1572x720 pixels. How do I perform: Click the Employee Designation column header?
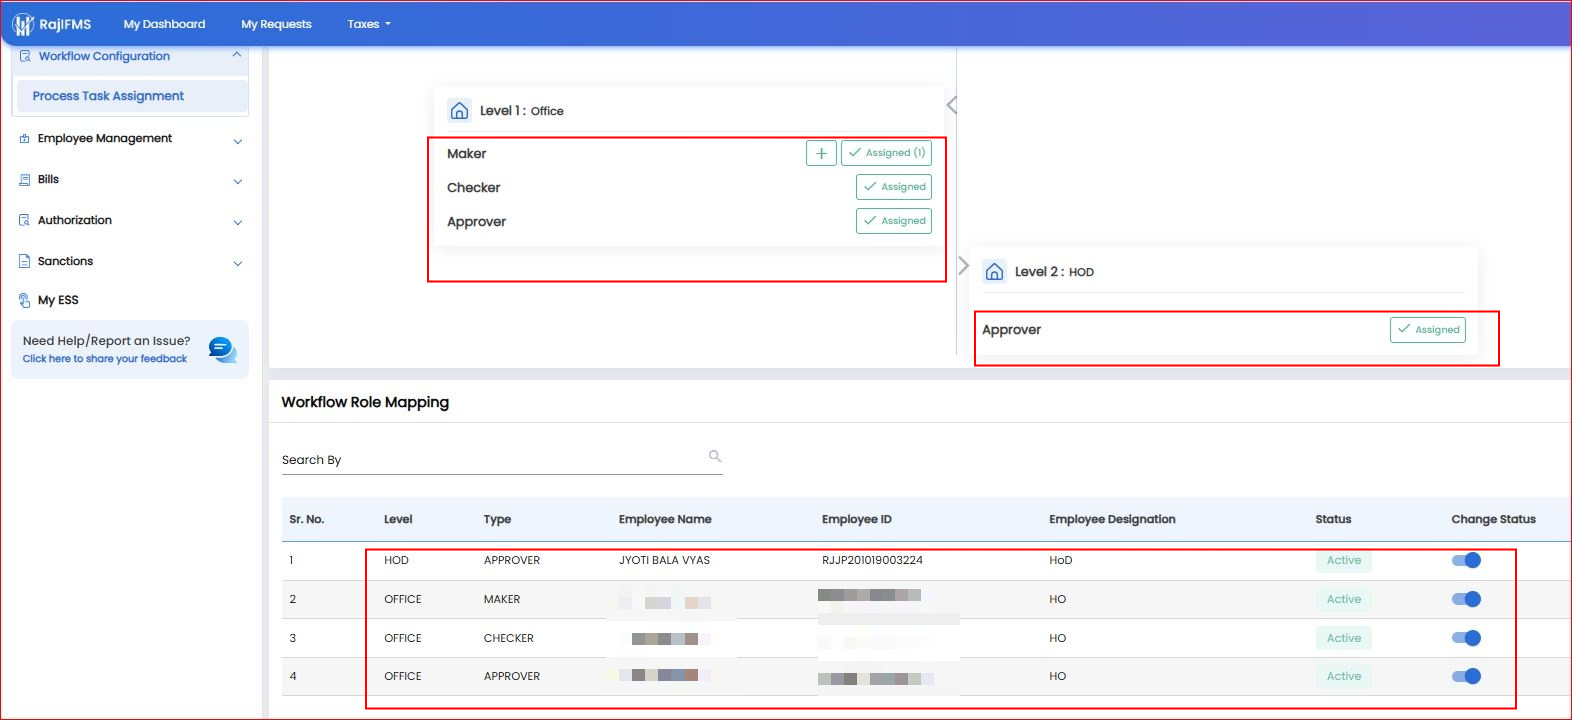[x=1112, y=519]
